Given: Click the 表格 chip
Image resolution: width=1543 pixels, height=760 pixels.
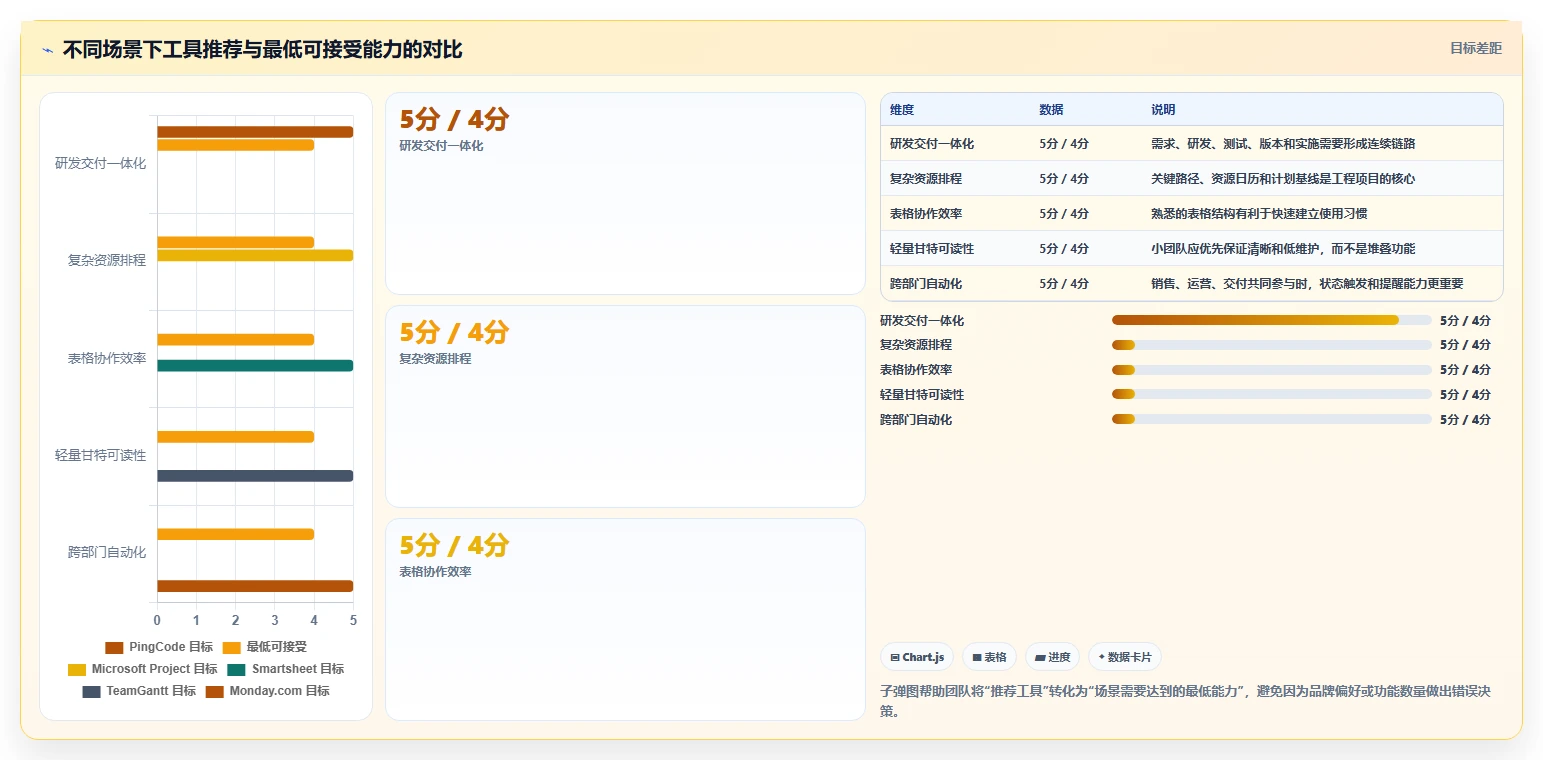Looking at the screenshot, I should click(x=989, y=657).
